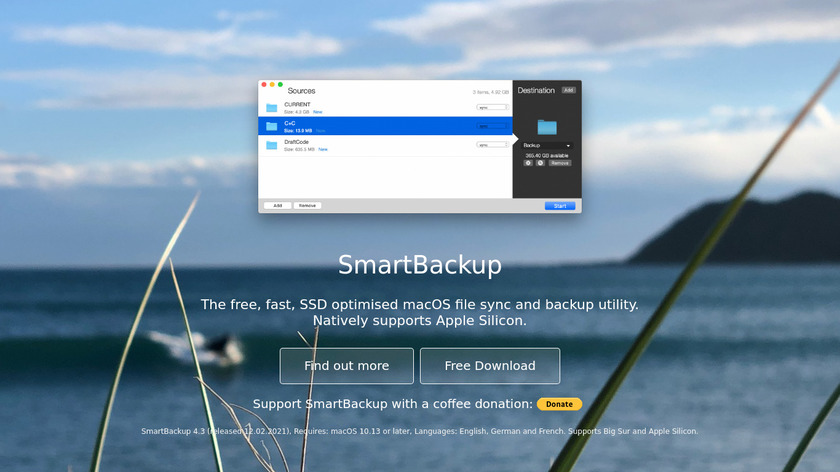Screen dimensions: 840x472
Task: Open destination schedule clock icon
Action: point(540,163)
